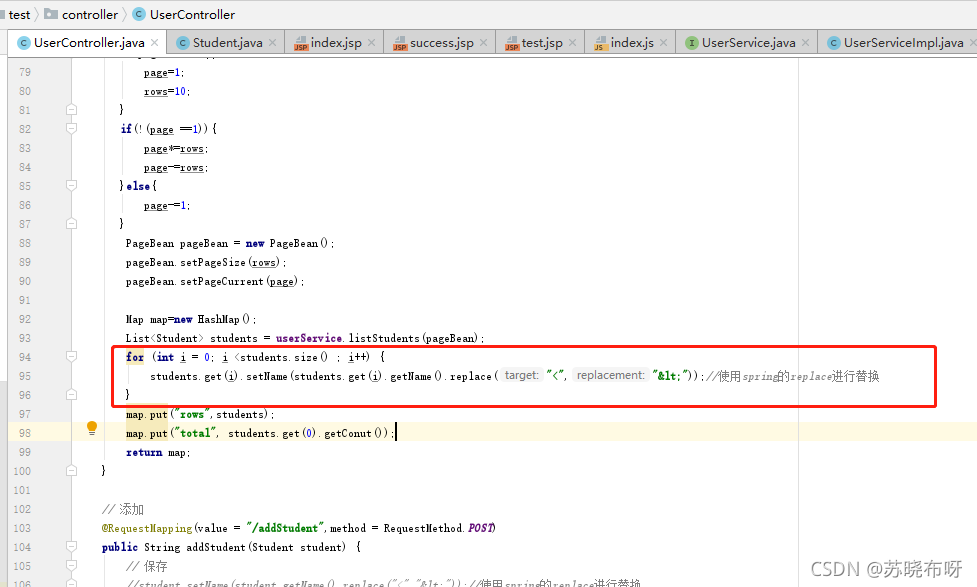Click the replacement: parameter hint on line 95
Image resolution: width=977 pixels, height=587 pixels.
611,375
